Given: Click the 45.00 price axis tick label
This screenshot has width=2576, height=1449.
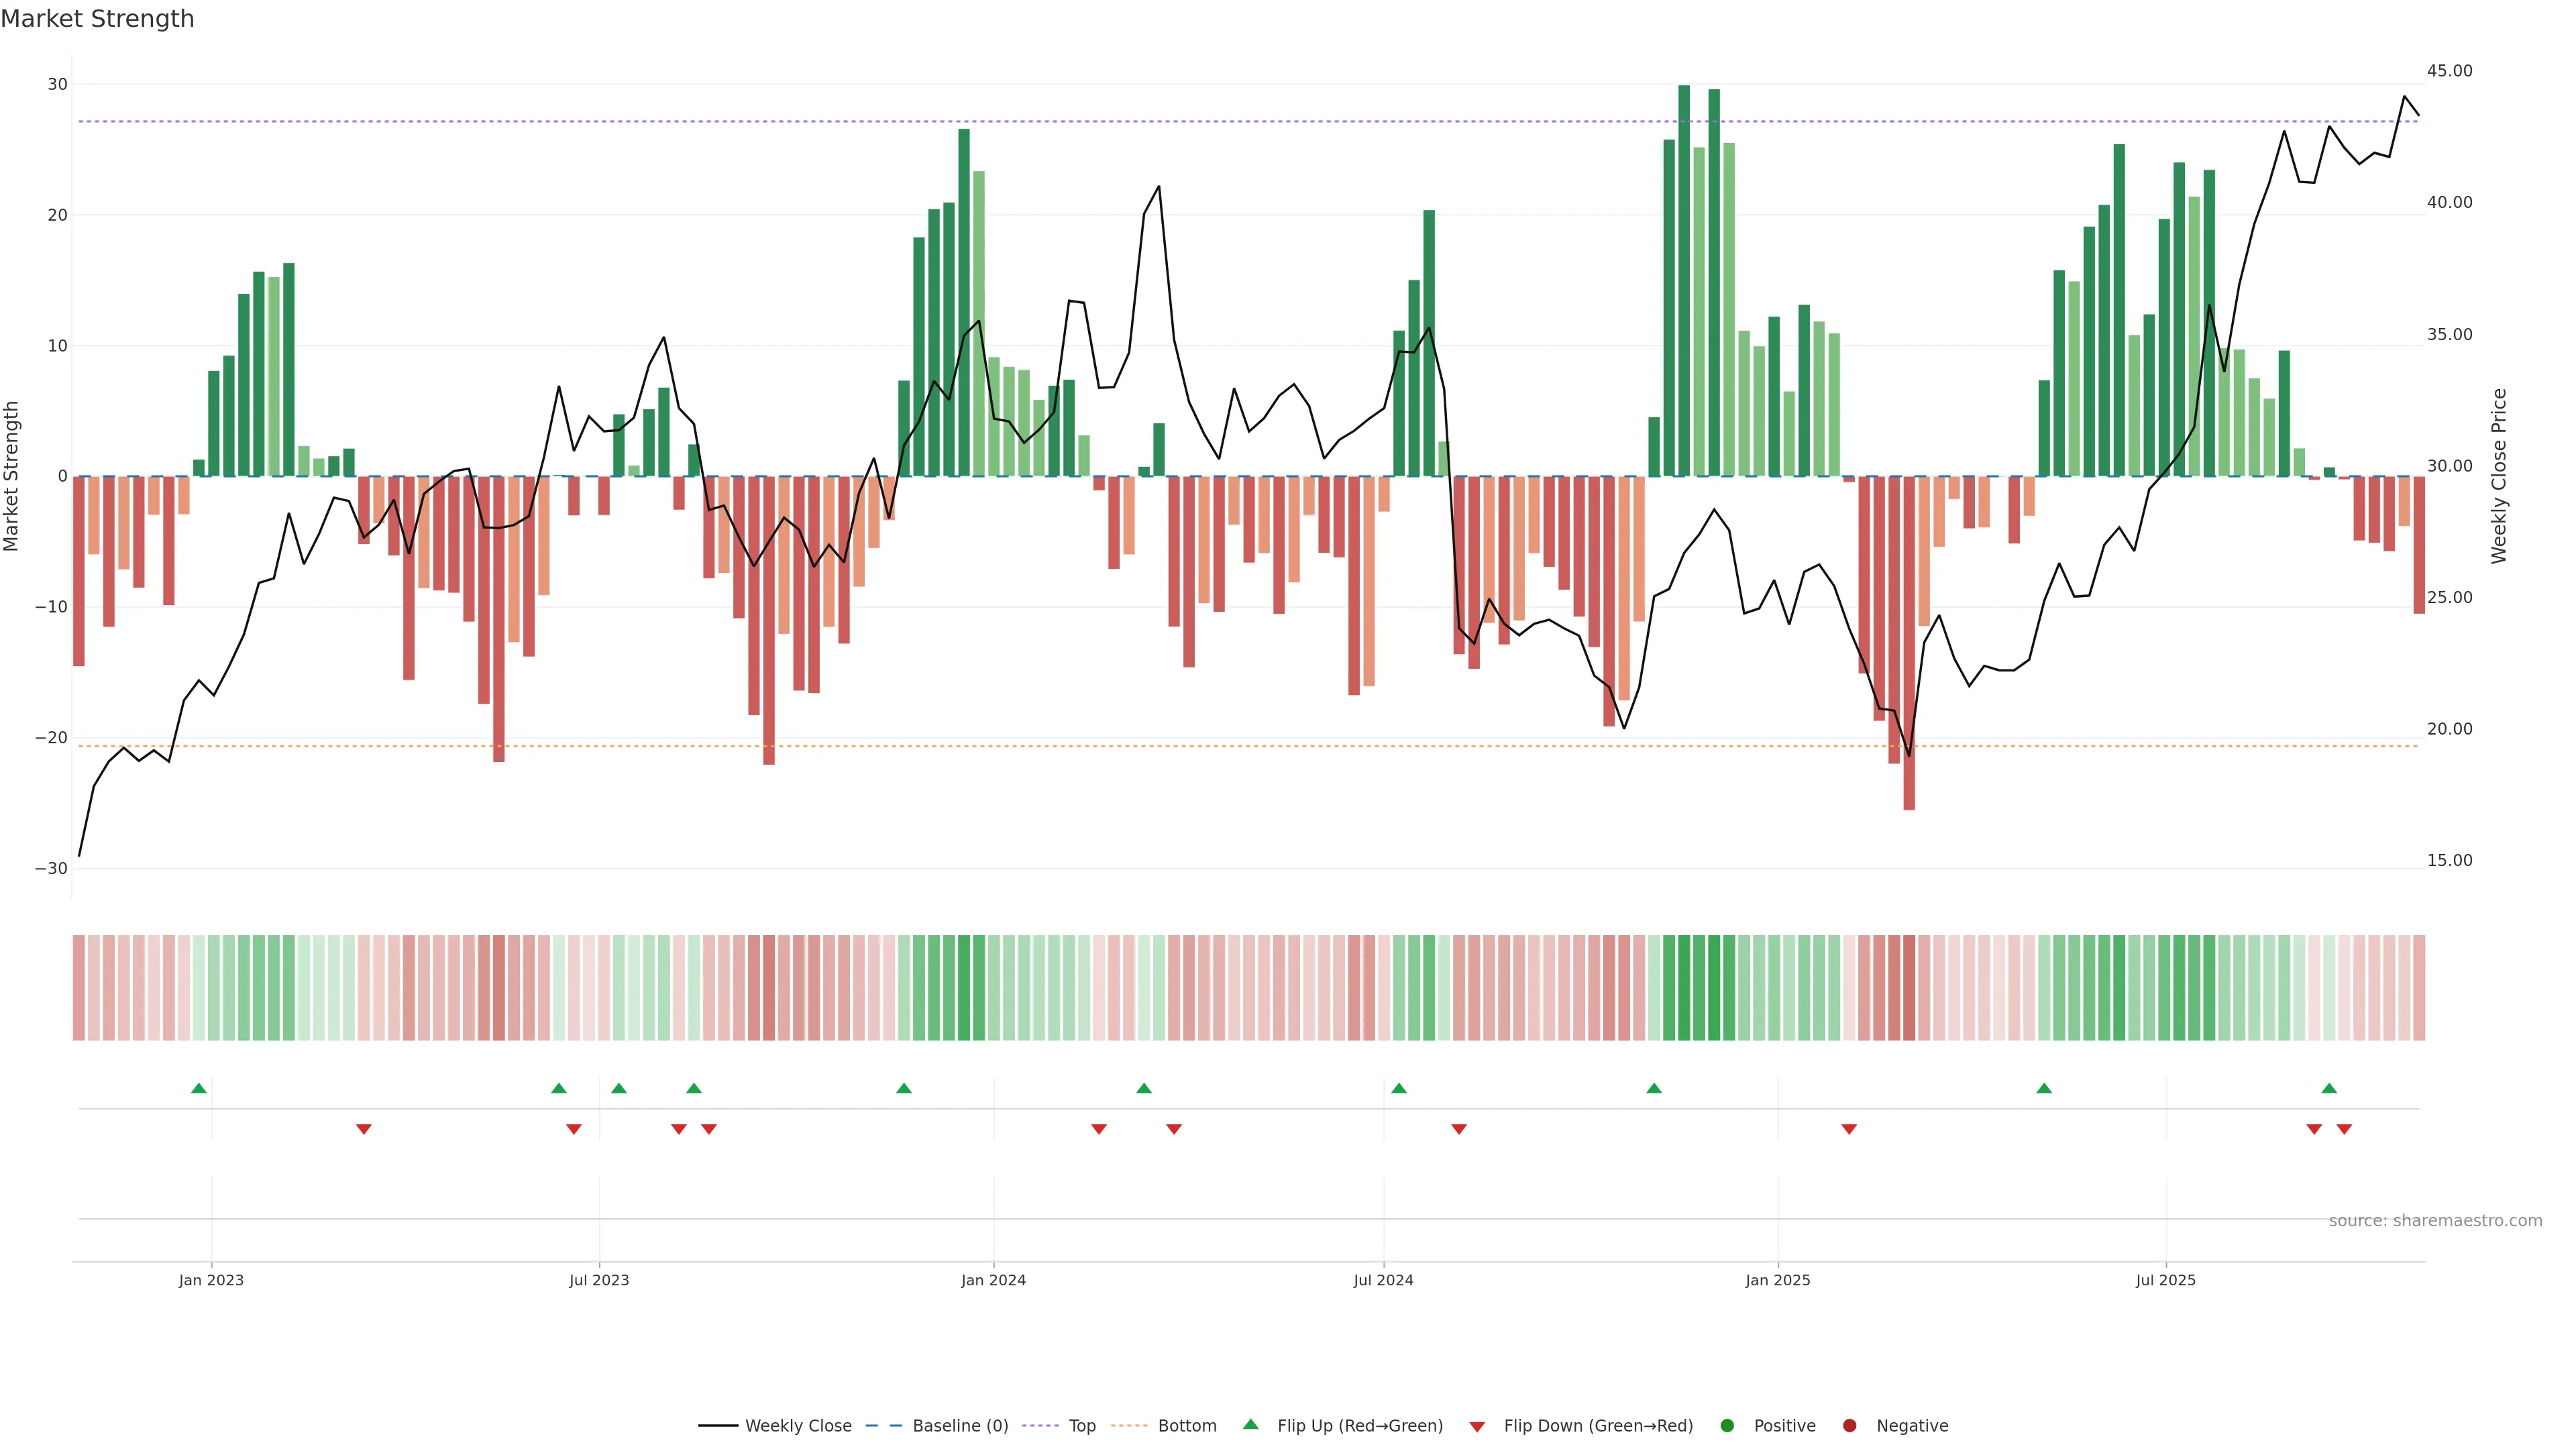Looking at the screenshot, I should click(2449, 71).
